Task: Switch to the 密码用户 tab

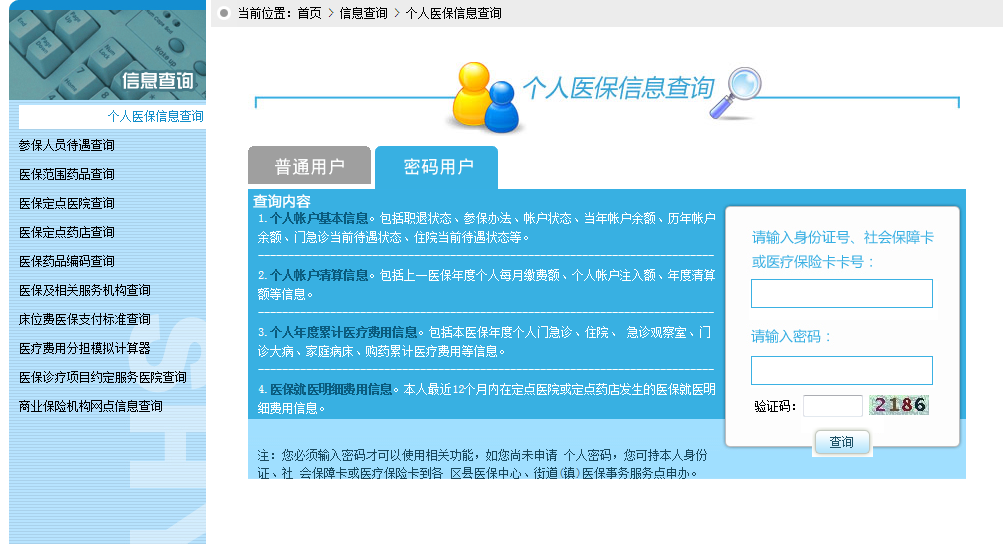Action: pyautogui.click(x=437, y=167)
